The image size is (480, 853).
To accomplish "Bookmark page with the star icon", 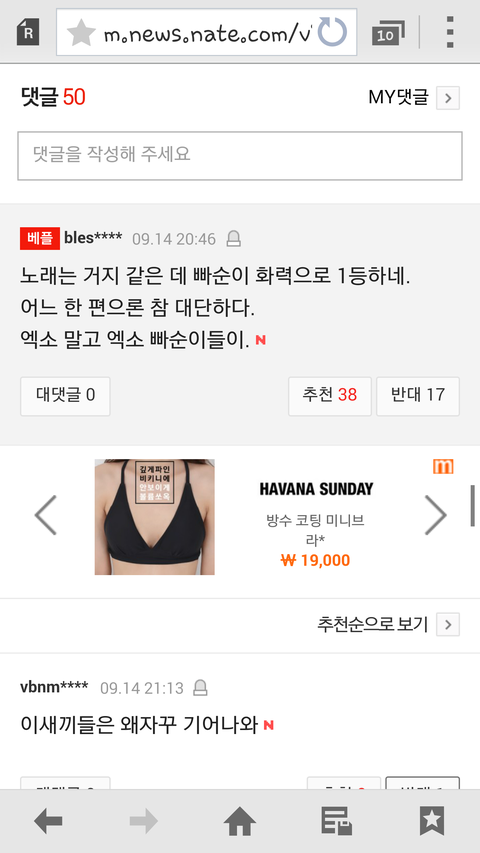I will (81, 33).
